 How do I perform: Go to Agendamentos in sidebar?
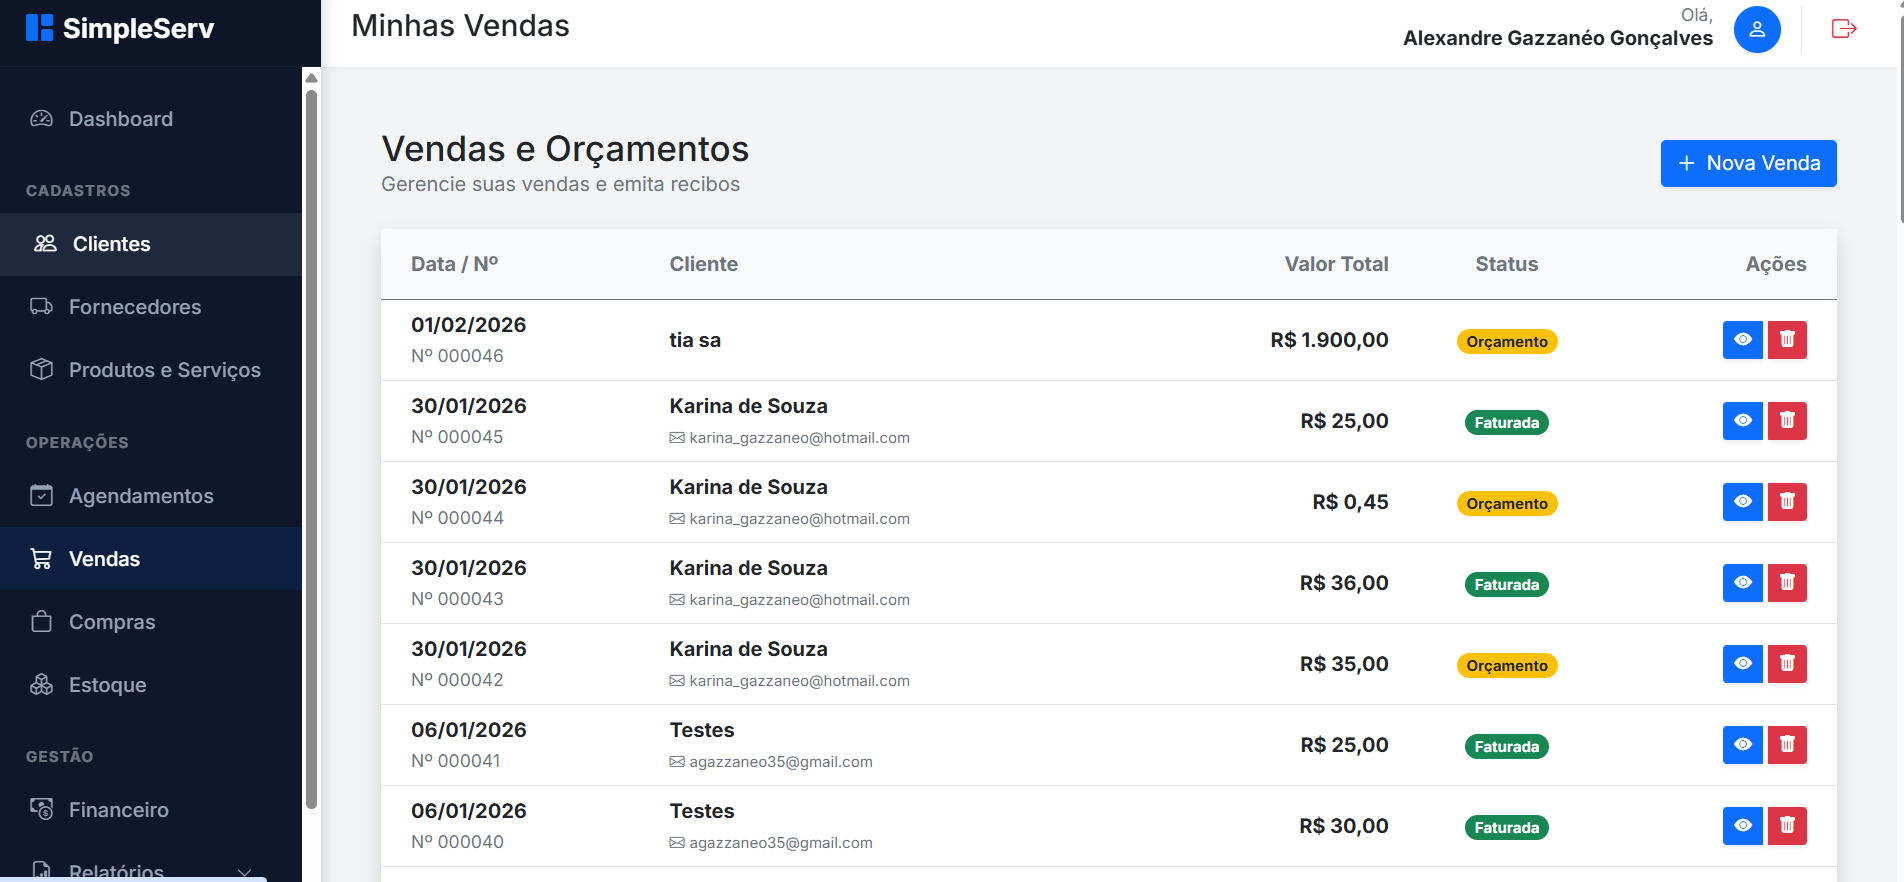[140, 496]
